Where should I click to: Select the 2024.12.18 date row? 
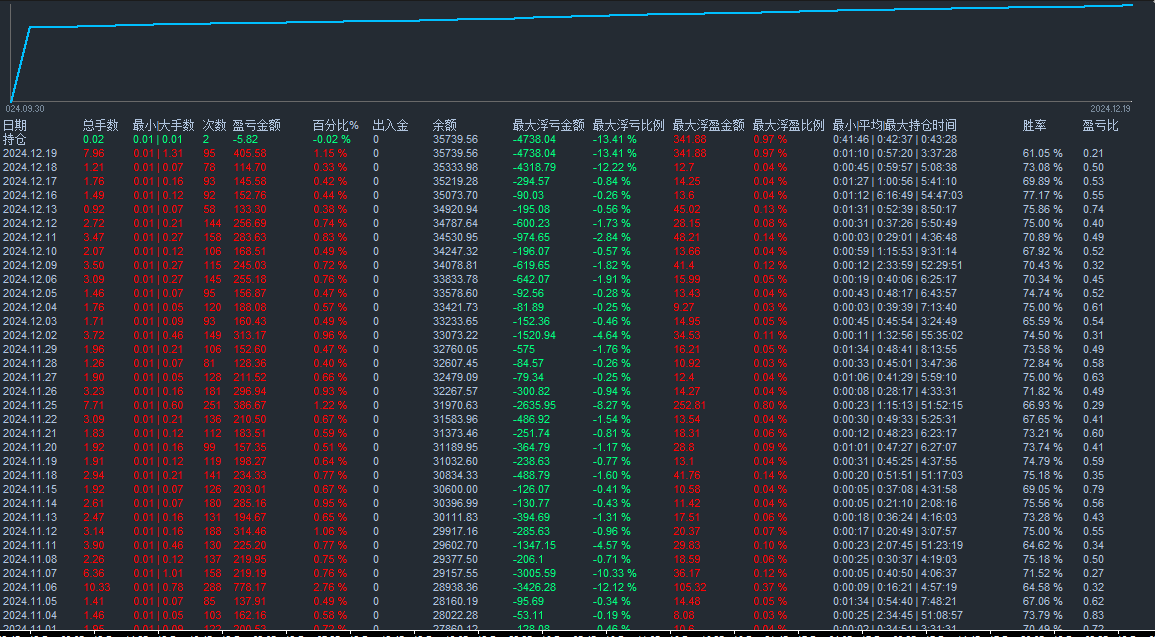point(29,167)
